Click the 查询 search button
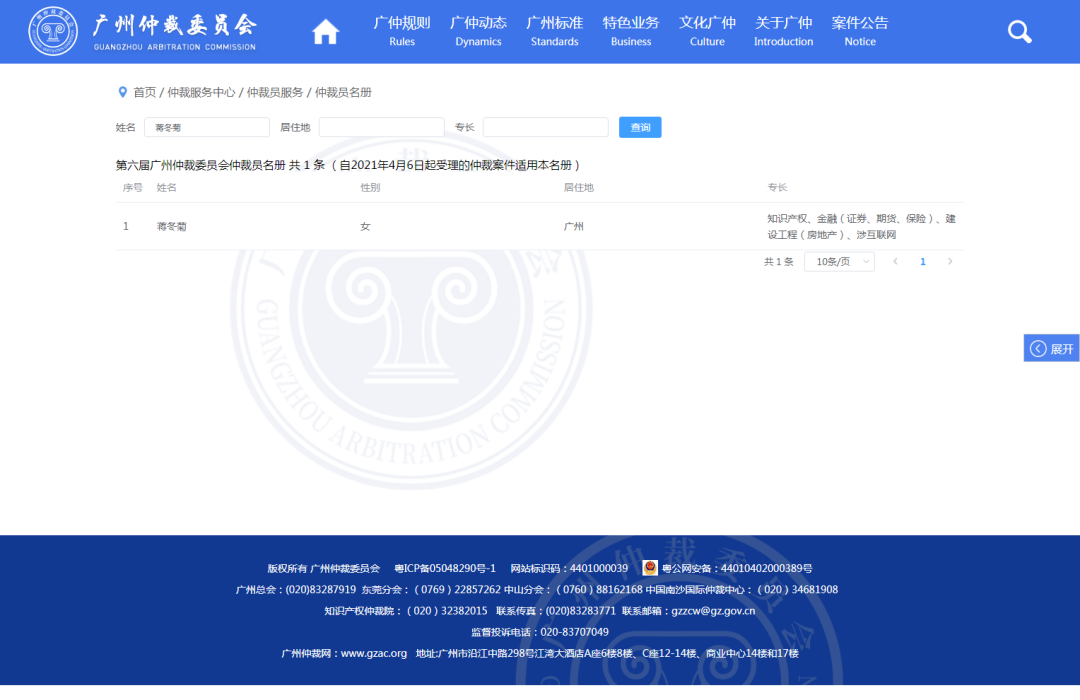1080x700 pixels. (x=640, y=127)
